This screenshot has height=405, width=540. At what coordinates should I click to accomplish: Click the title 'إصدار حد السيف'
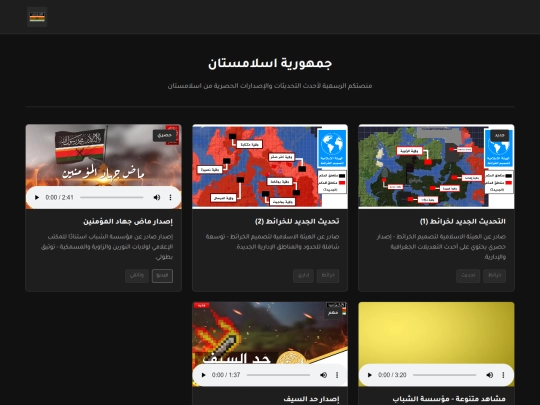pos(311,399)
